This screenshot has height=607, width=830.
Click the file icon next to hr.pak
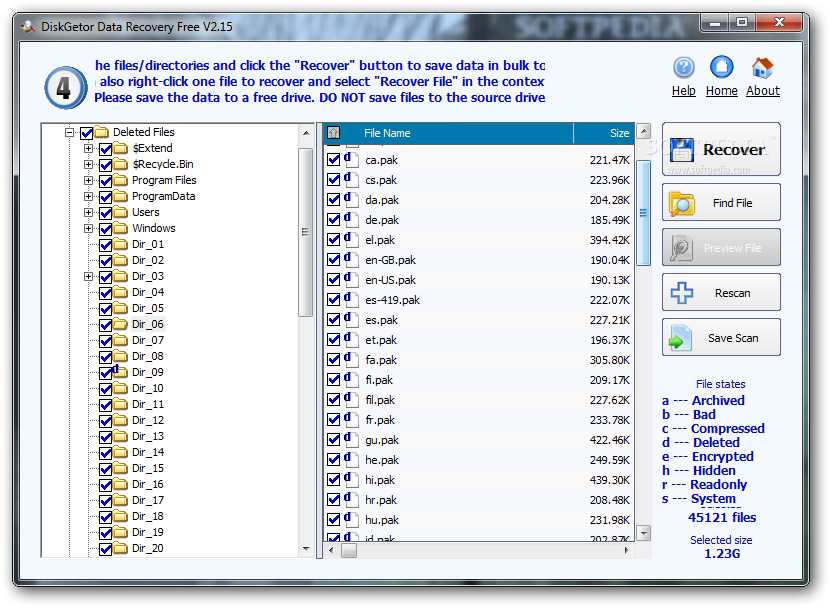pos(351,499)
